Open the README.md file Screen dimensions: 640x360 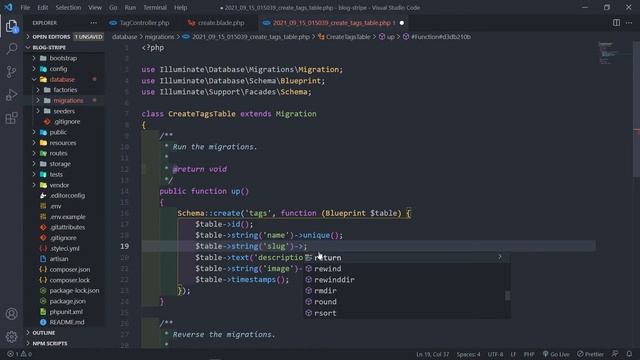[x=65, y=322]
